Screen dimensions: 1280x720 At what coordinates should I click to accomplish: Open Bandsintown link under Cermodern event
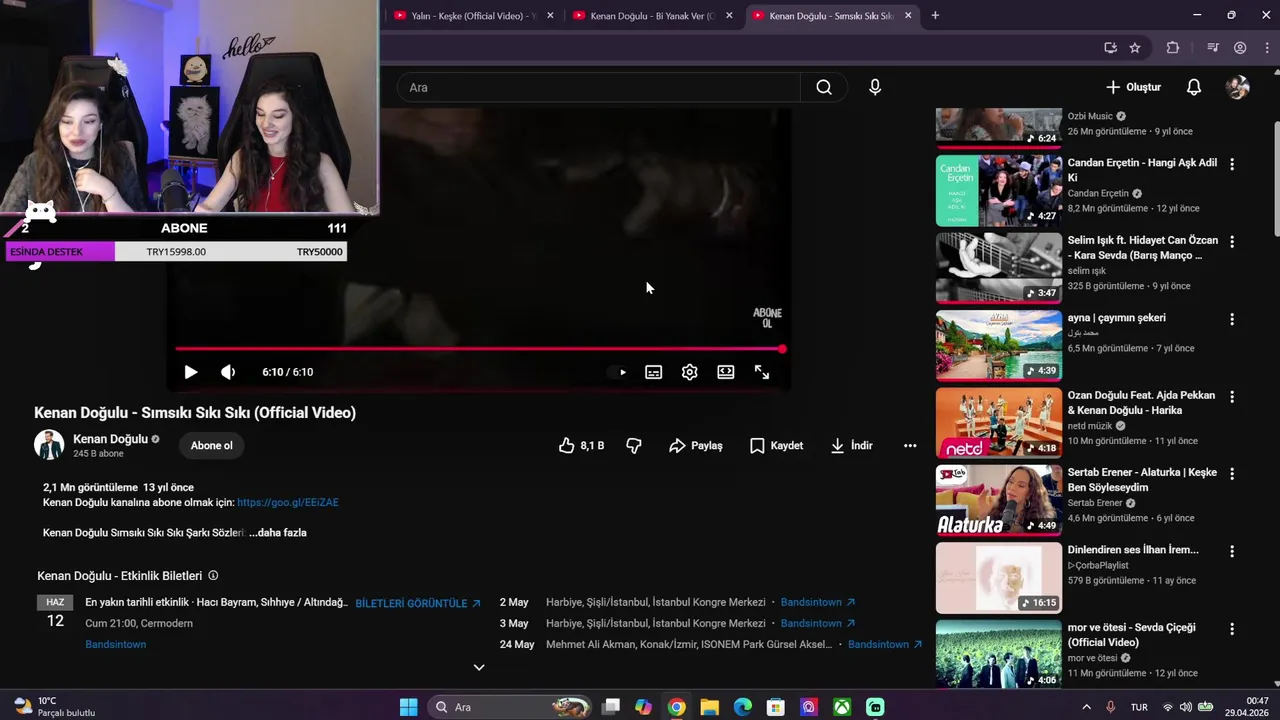115,644
